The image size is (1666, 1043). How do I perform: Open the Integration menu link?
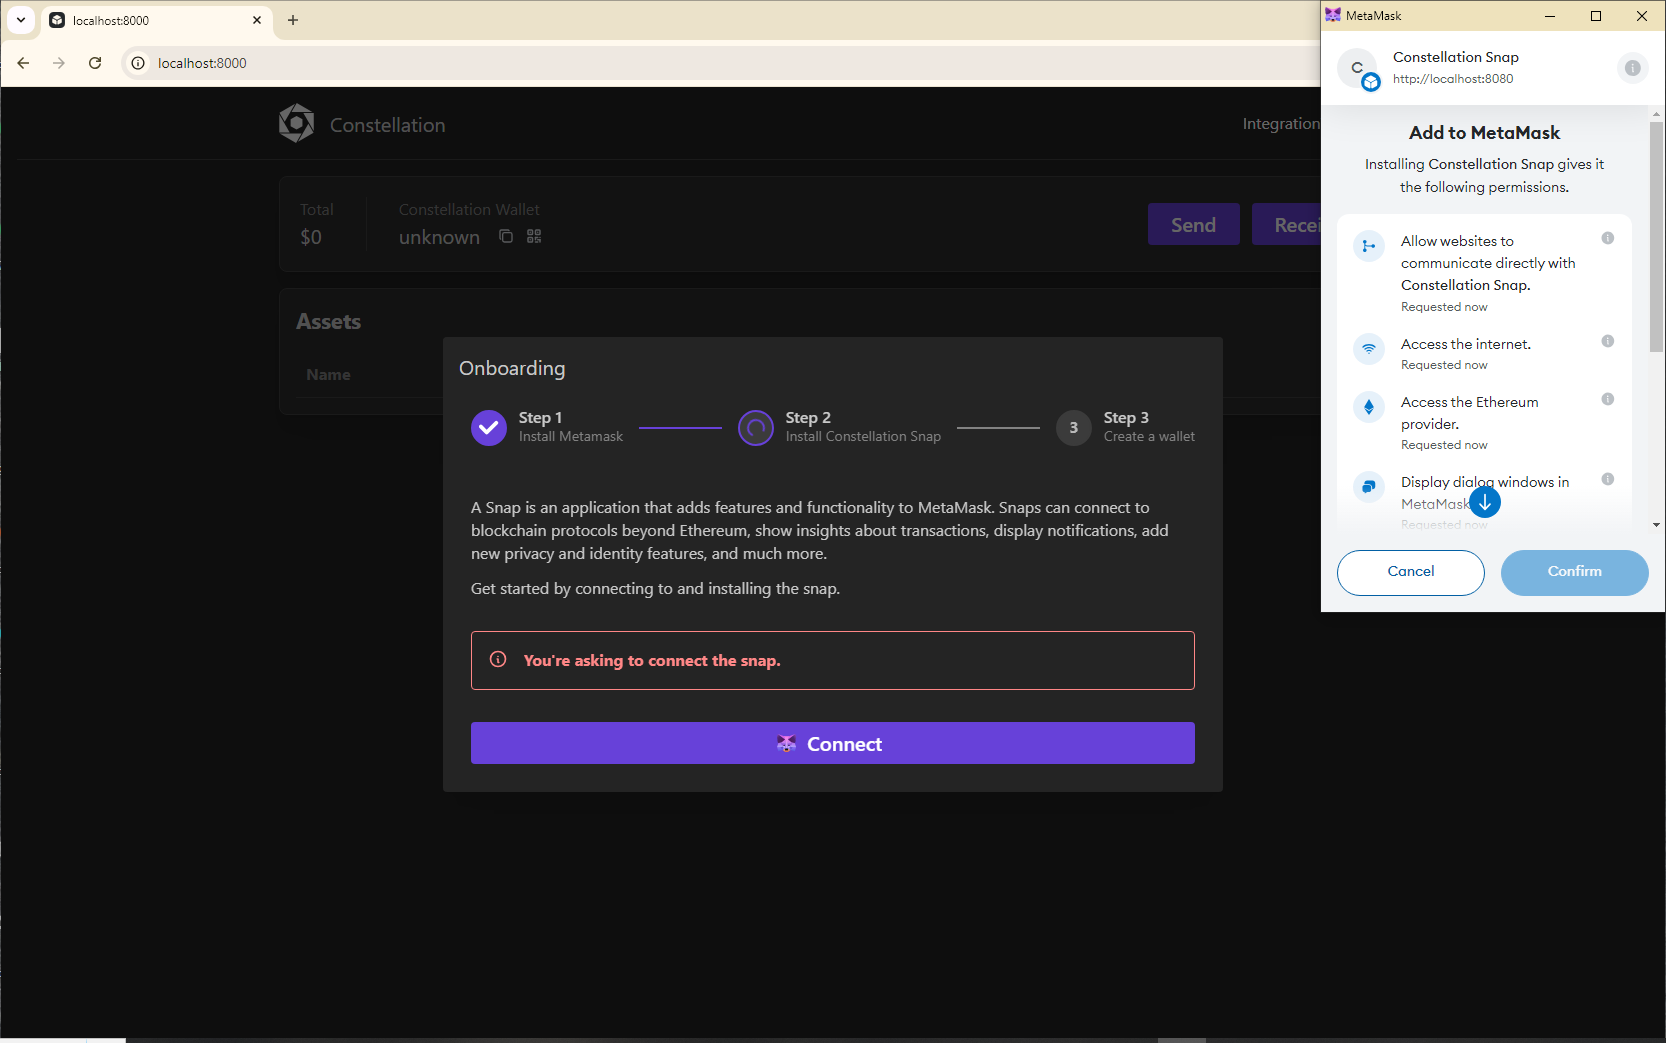pos(1281,124)
